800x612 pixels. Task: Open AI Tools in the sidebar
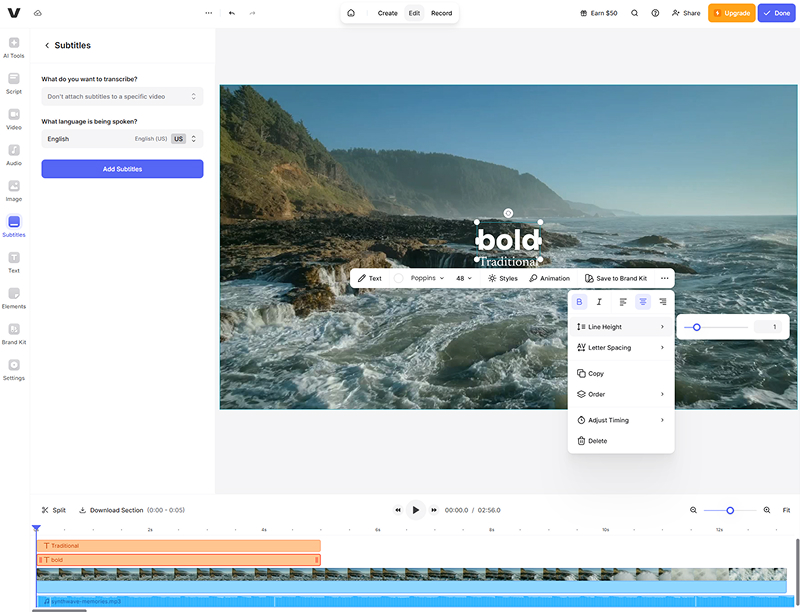click(14, 47)
